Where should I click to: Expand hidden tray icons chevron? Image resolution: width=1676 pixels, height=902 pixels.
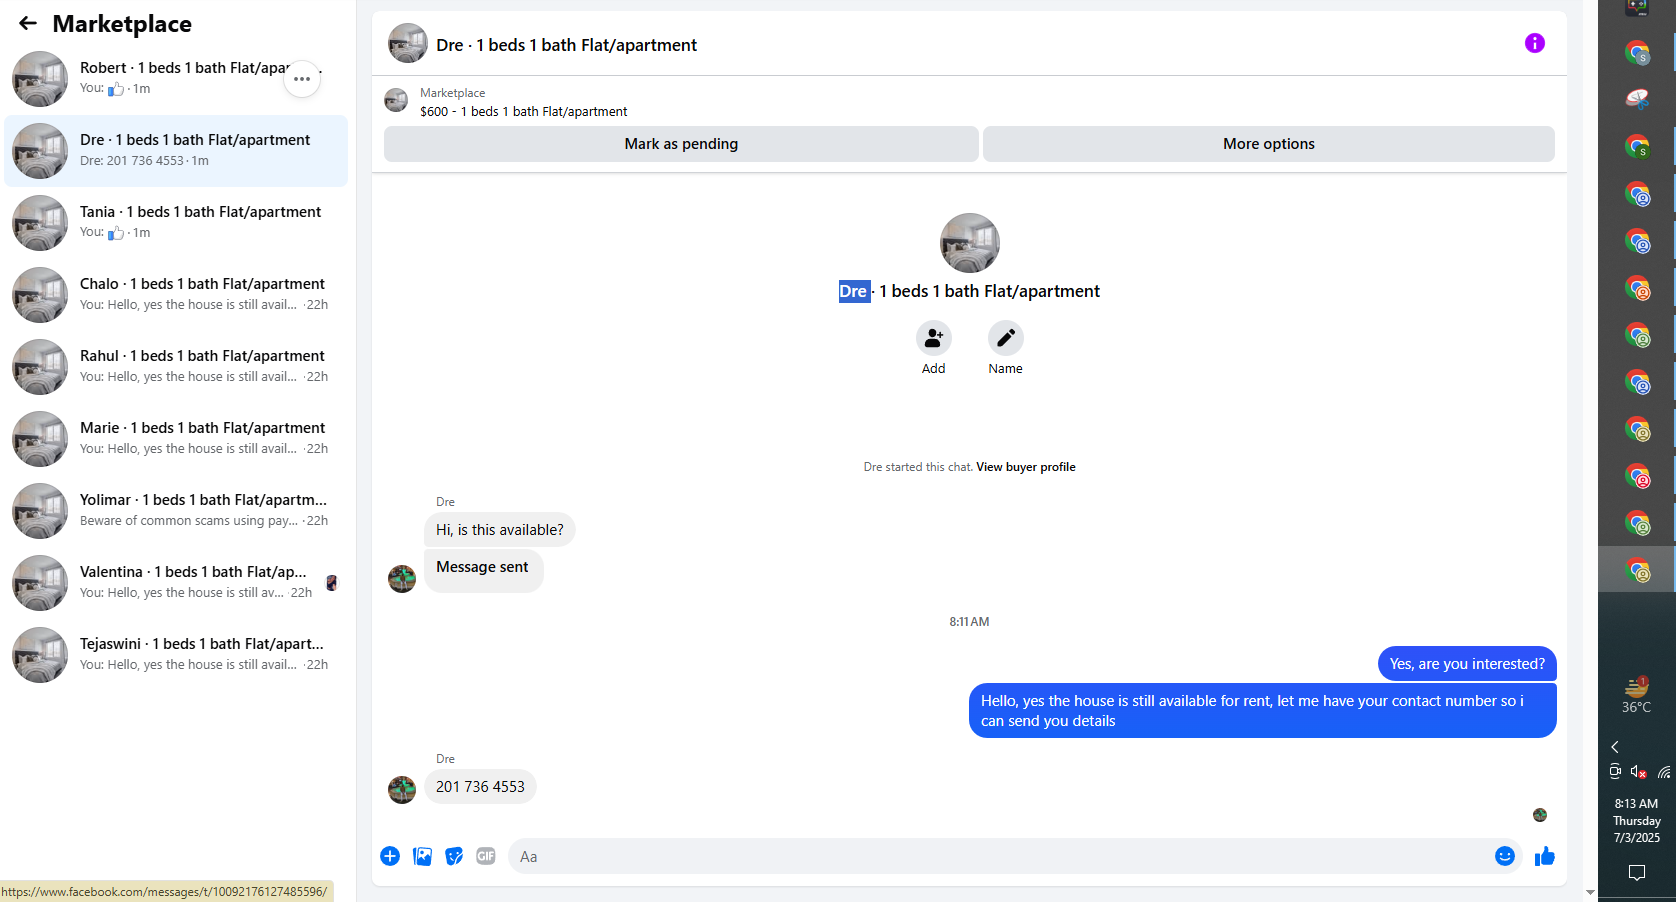coord(1614,747)
